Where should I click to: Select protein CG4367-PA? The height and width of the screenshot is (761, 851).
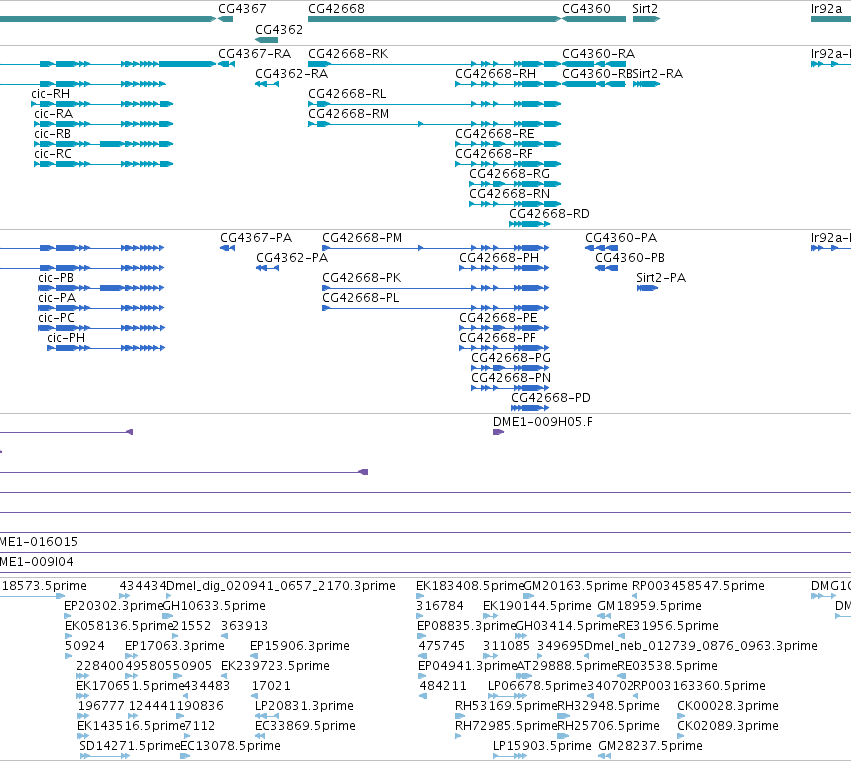(256, 238)
